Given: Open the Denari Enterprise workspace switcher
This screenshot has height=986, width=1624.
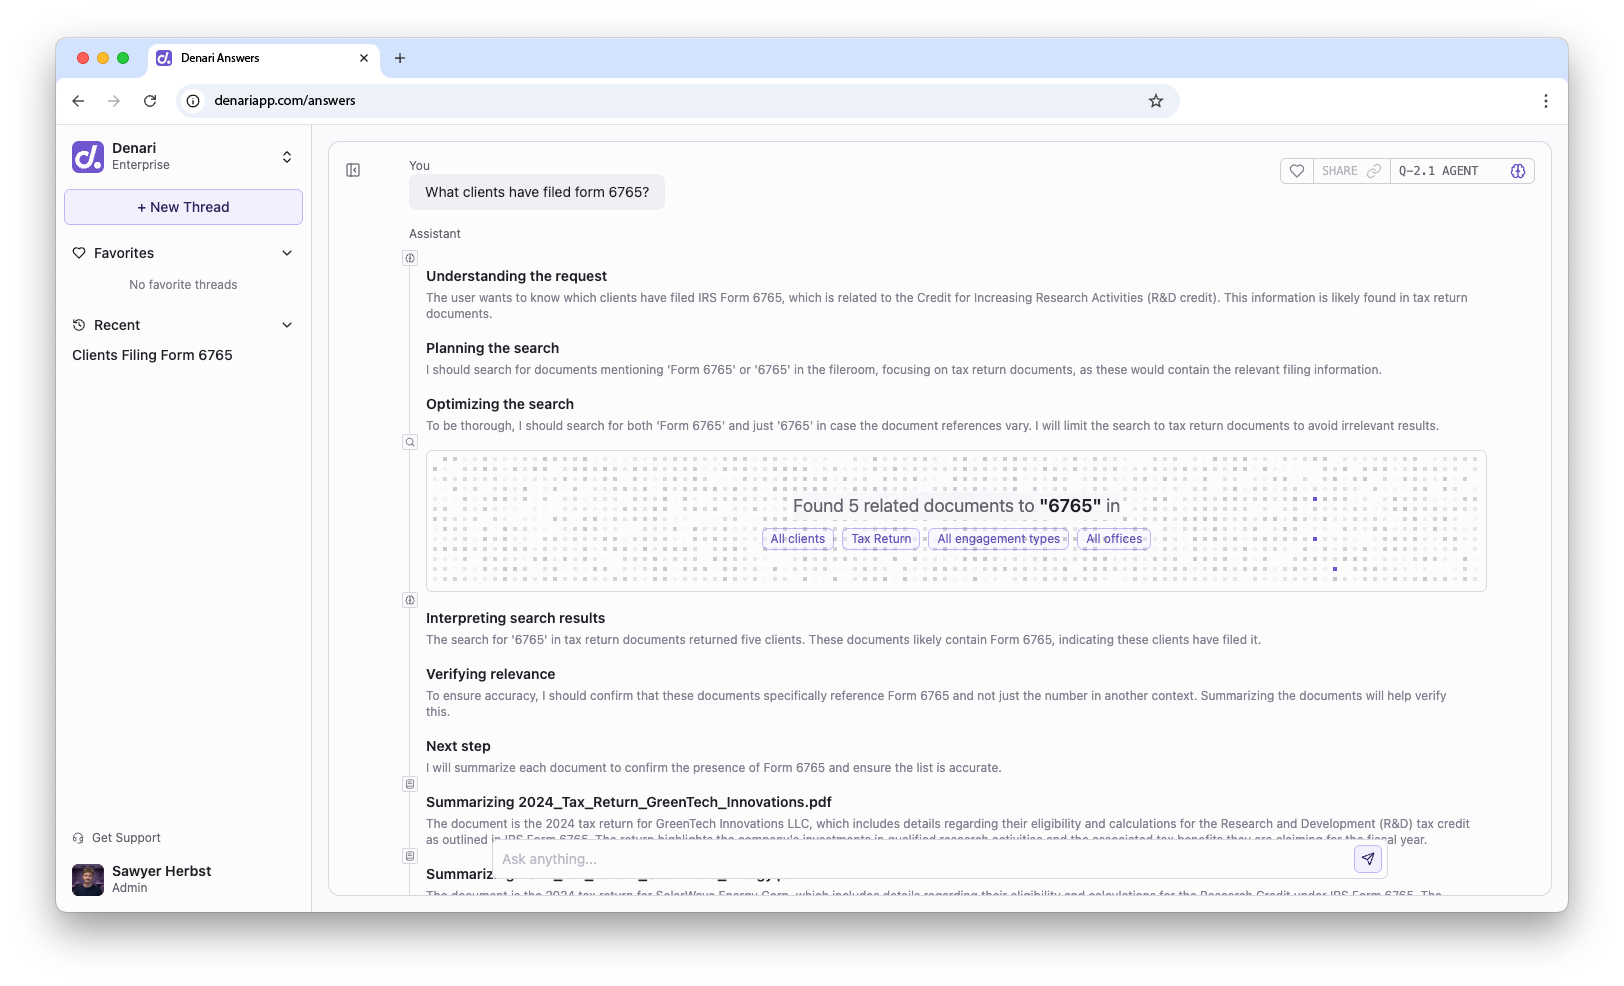Looking at the screenshot, I should click(287, 157).
